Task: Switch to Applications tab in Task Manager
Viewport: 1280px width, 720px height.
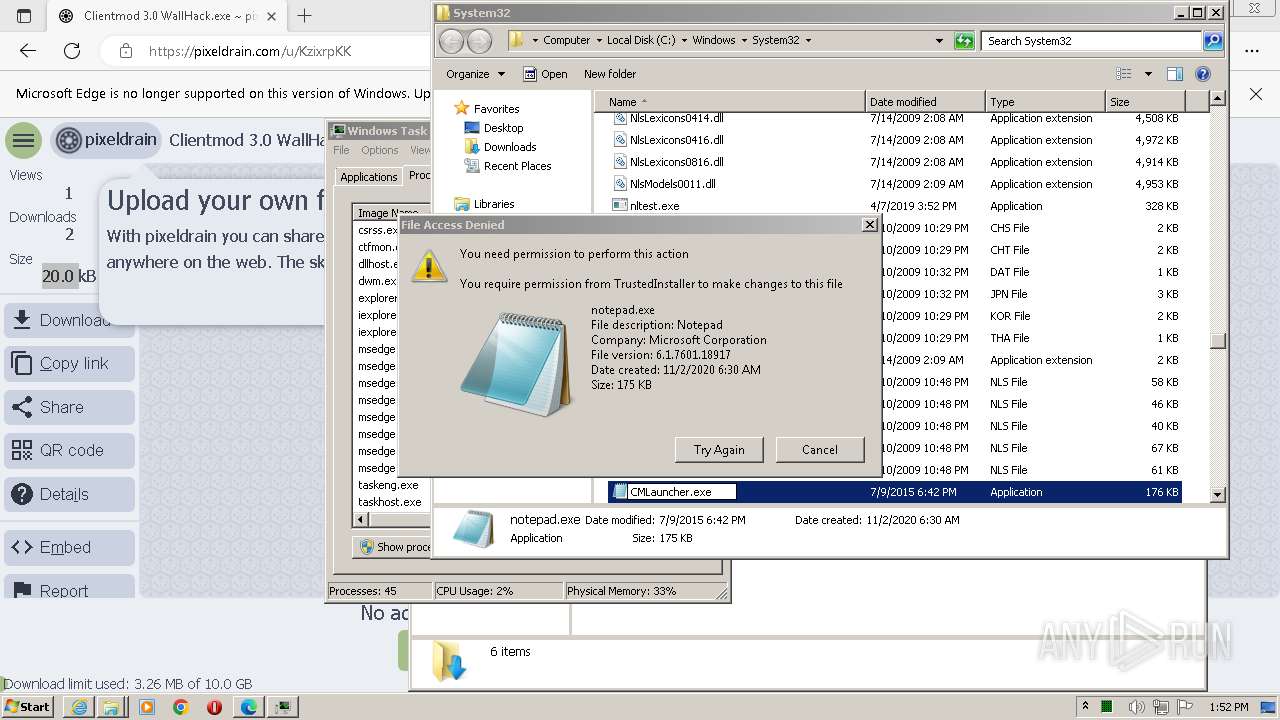Action: click(x=369, y=177)
